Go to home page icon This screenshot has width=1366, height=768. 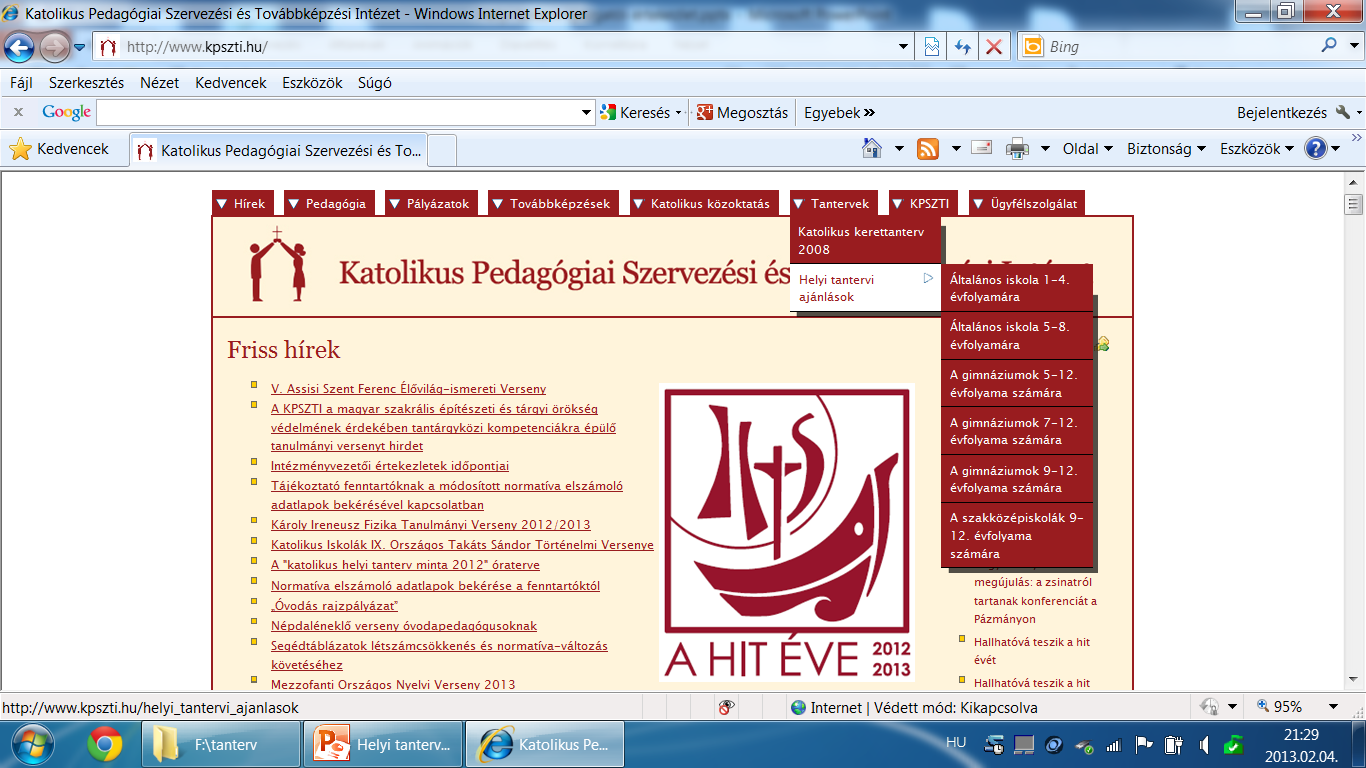click(872, 149)
